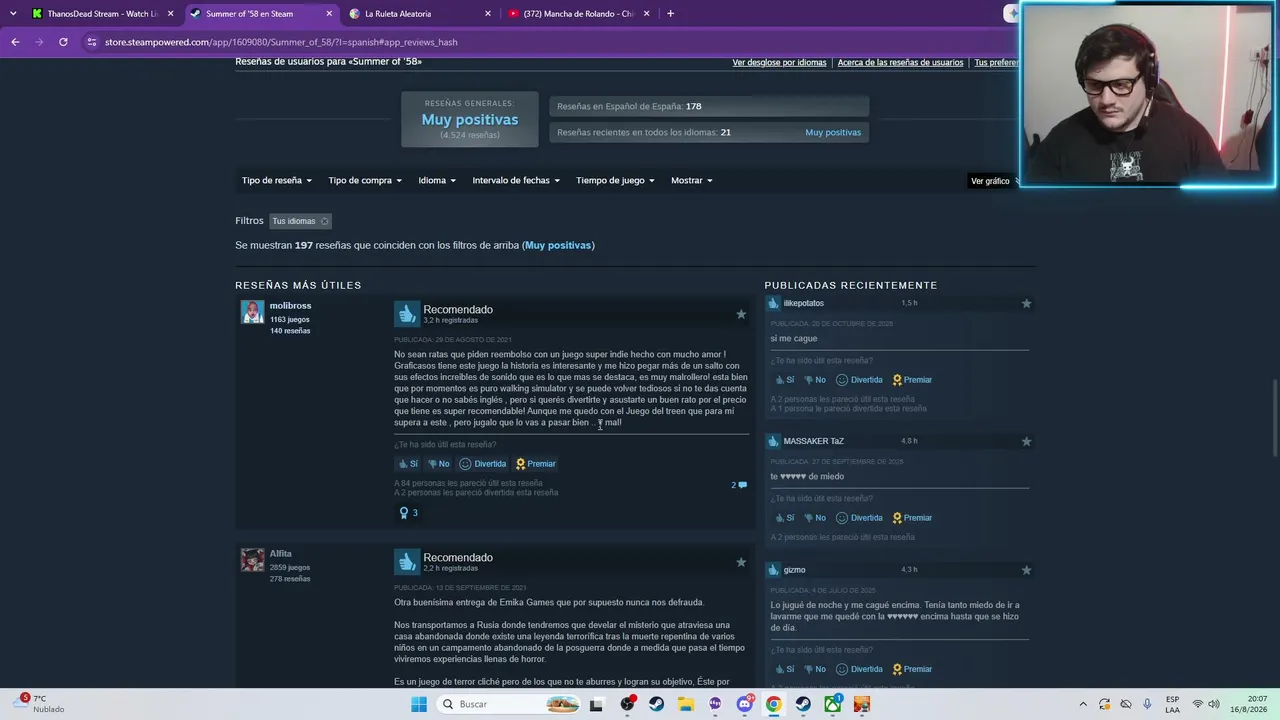Click the taskbar 'Buscar' search box
The height and width of the screenshot is (720, 1280).
(508, 704)
